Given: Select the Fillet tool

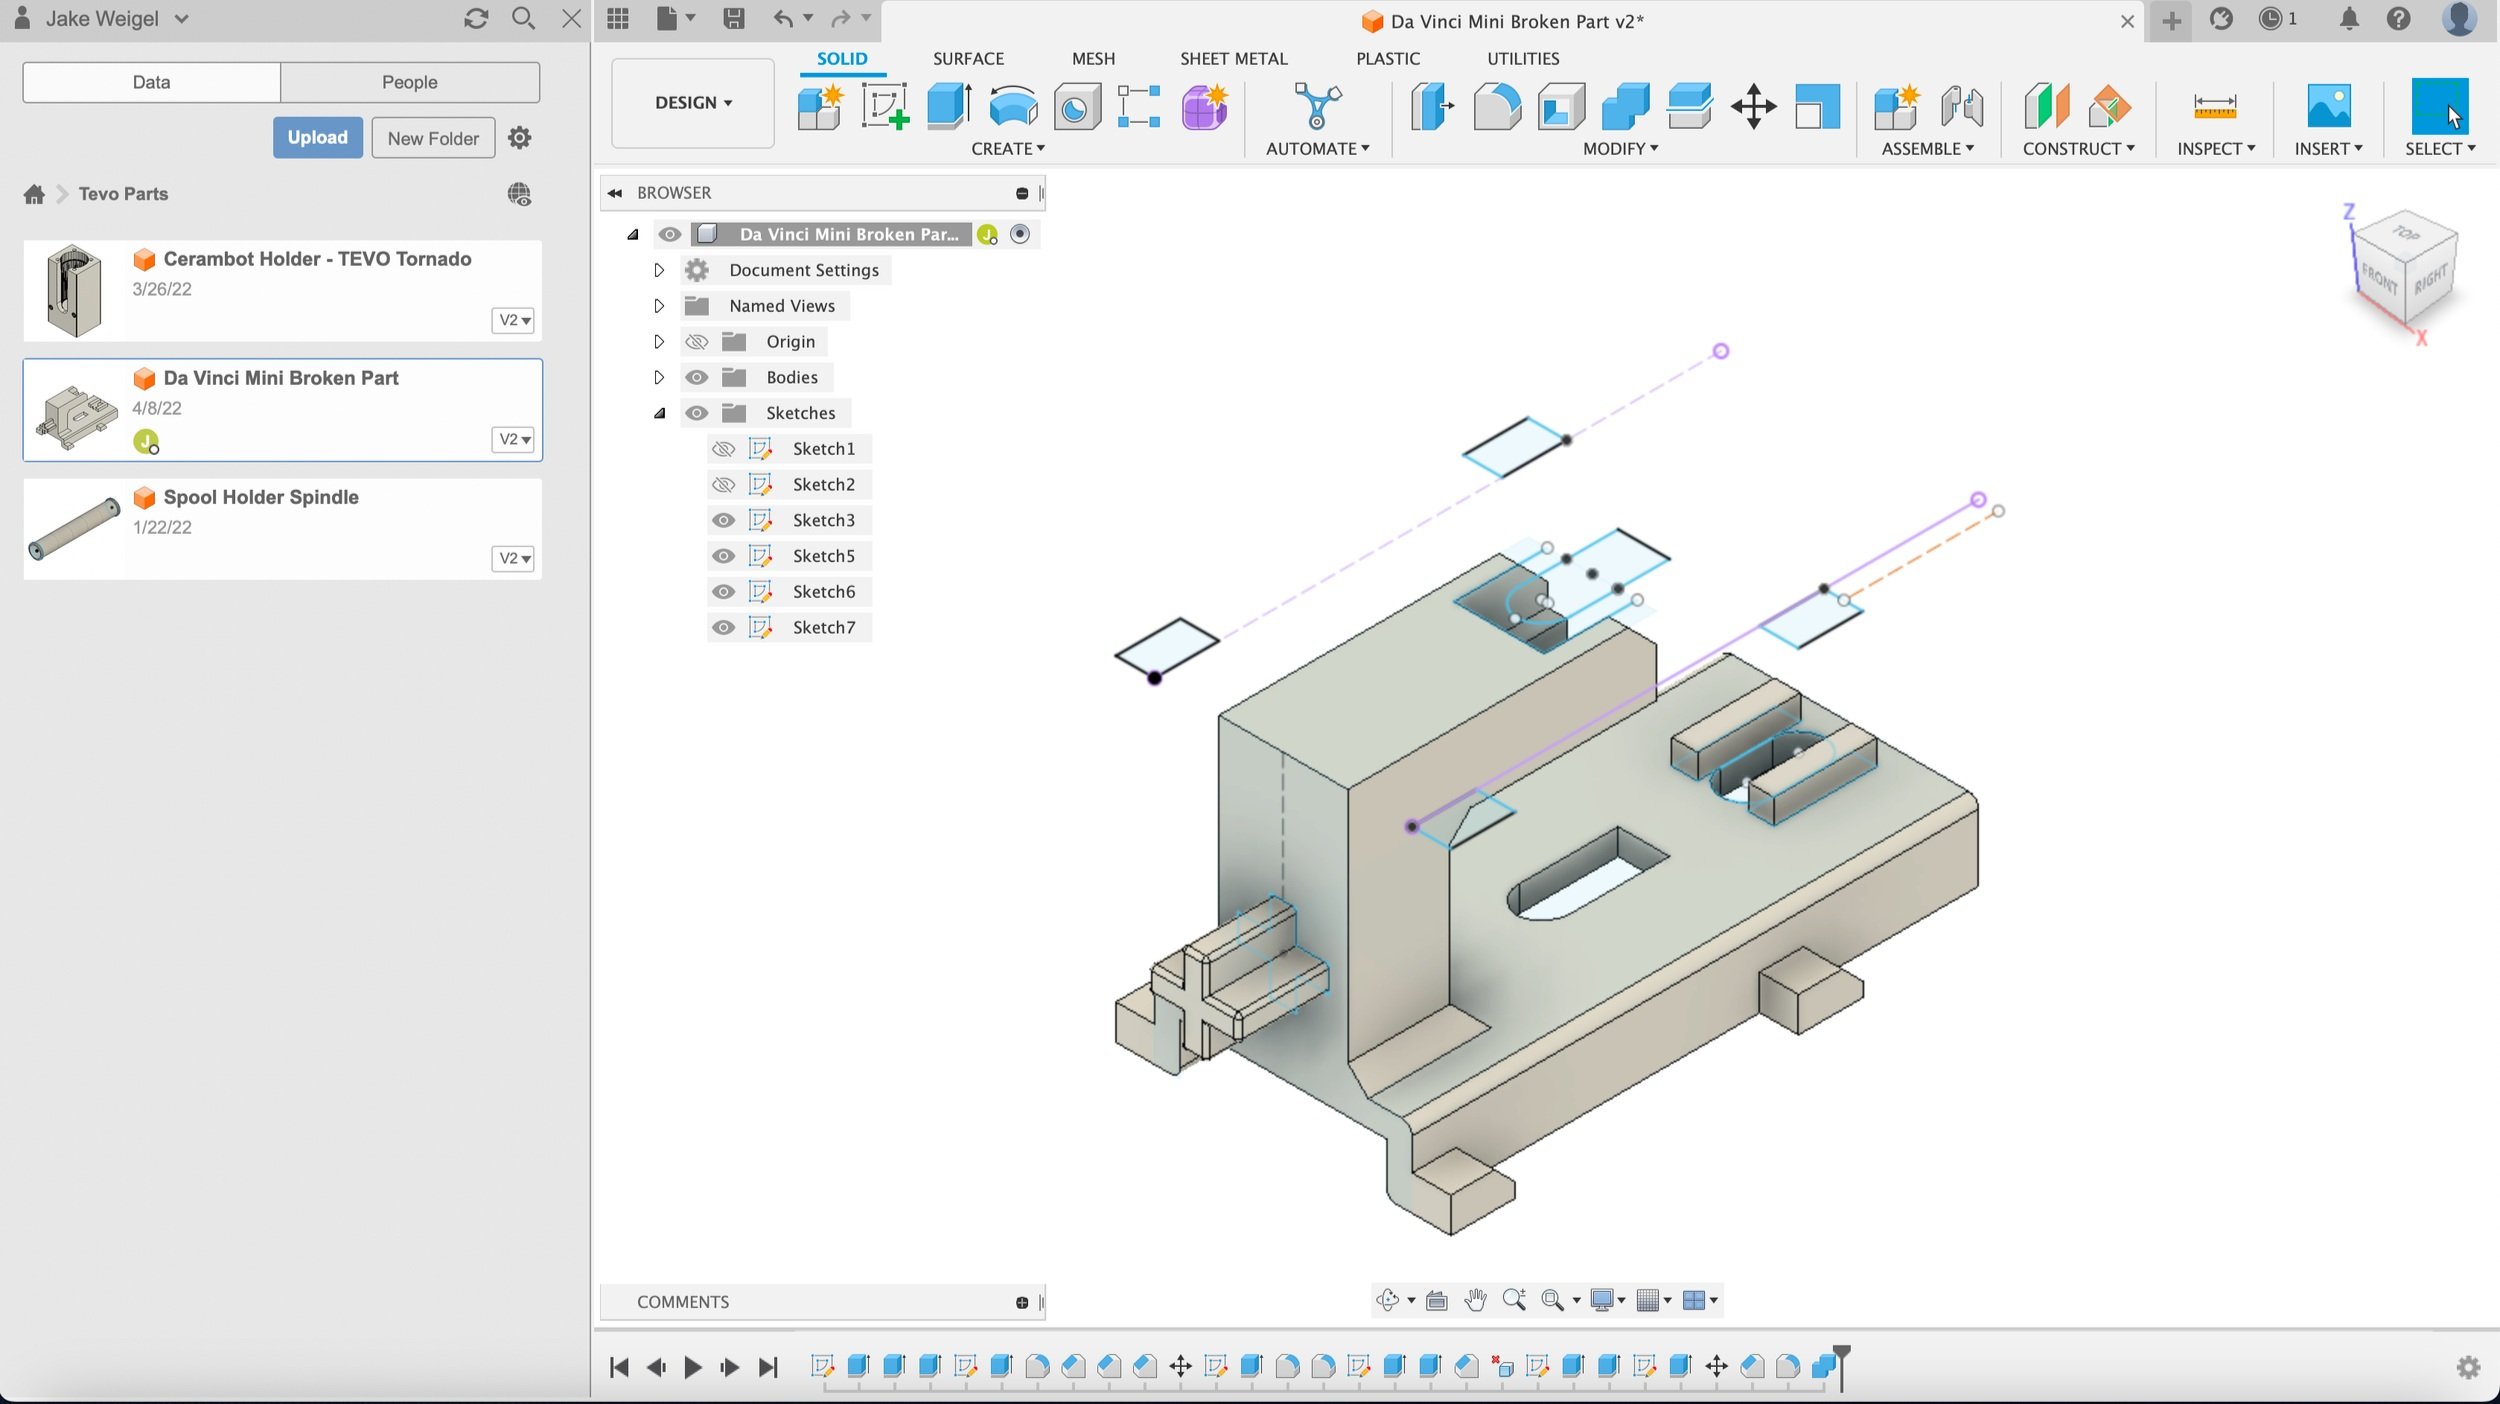Looking at the screenshot, I should 1497,106.
